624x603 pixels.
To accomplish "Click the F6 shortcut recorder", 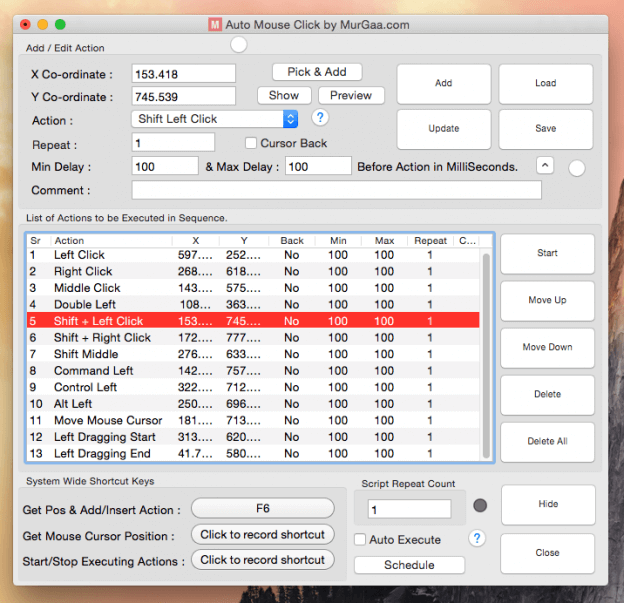I will tap(263, 508).
